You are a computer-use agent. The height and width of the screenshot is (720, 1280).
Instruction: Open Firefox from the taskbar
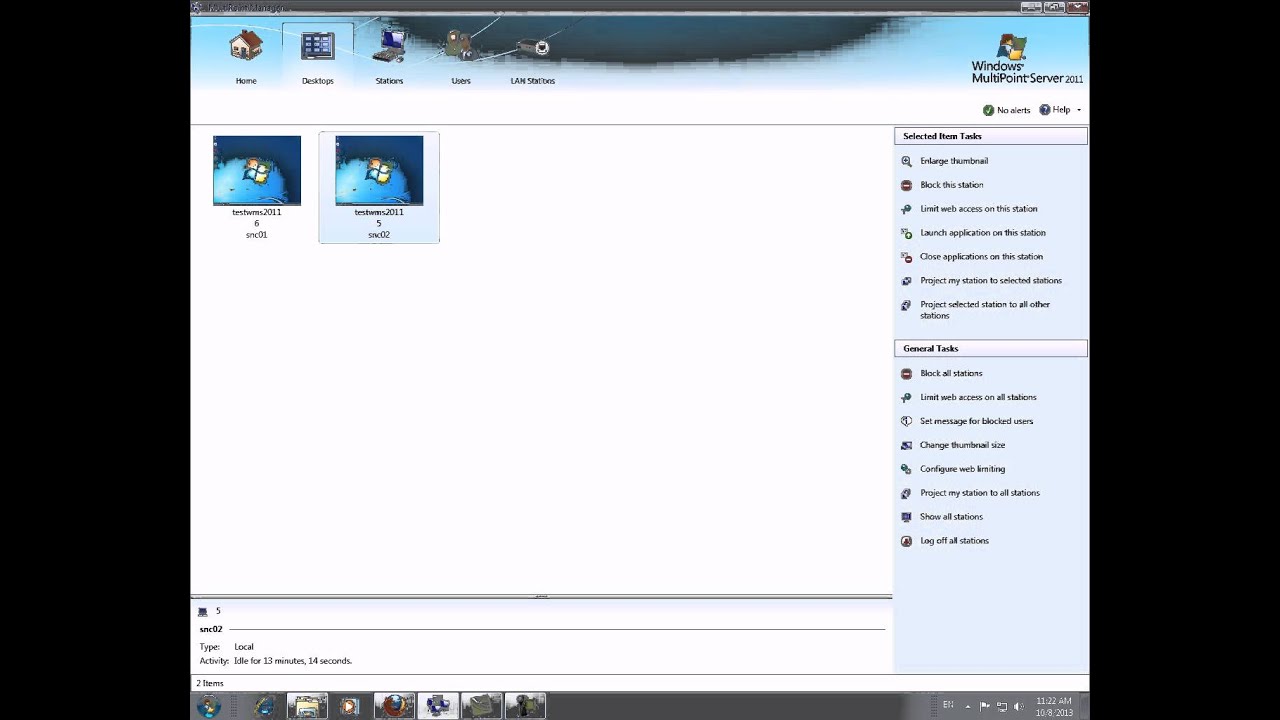click(394, 706)
